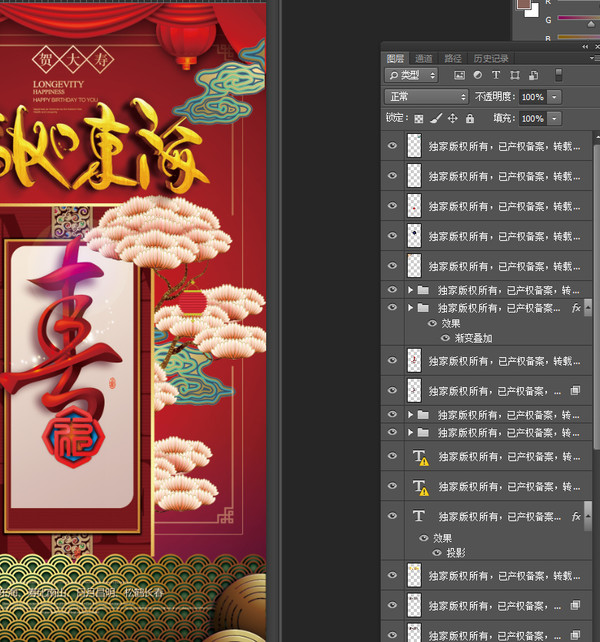Lock layer position move icon
This screenshot has height=642, width=600.
pos(453,119)
